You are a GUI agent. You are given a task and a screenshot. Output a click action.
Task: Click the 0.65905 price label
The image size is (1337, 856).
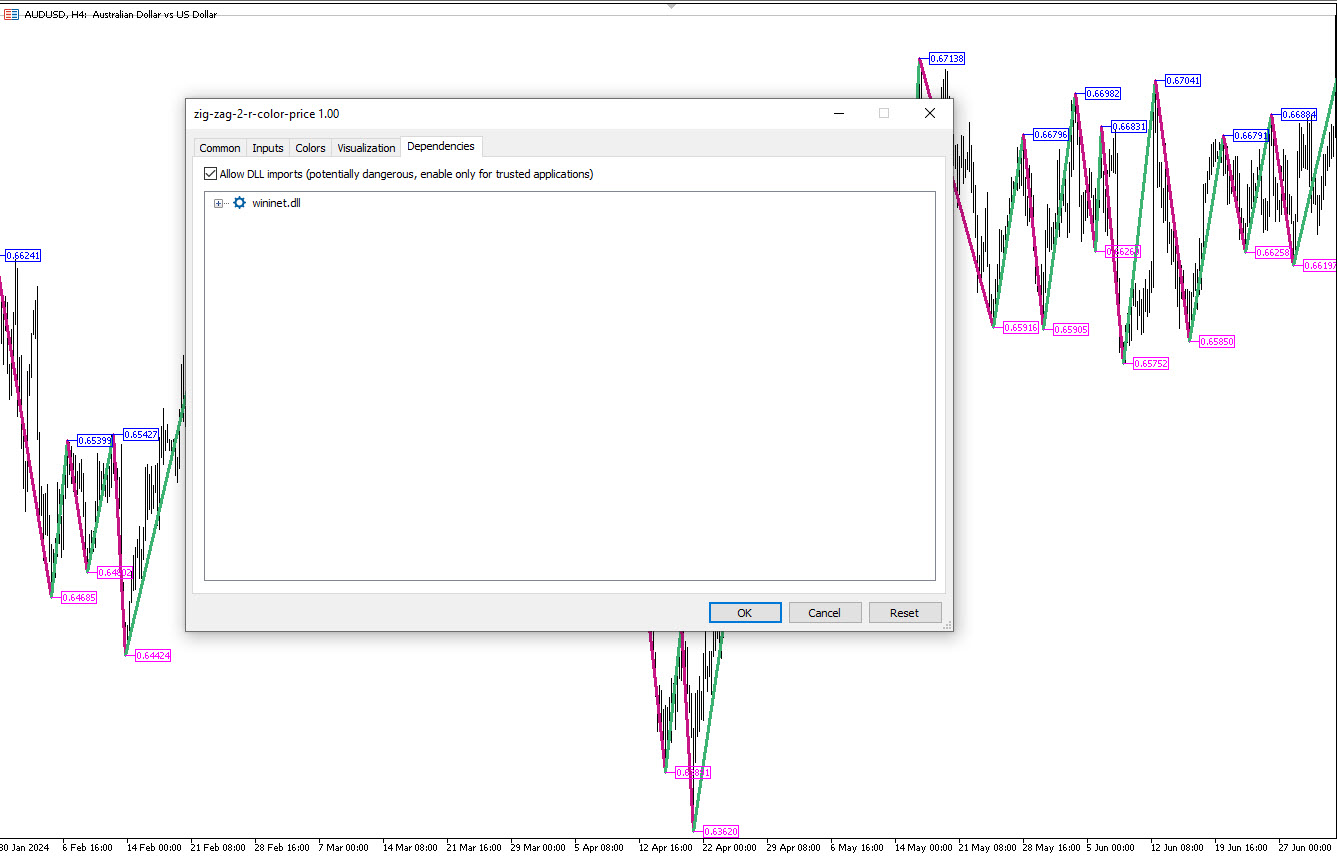point(1071,329)
